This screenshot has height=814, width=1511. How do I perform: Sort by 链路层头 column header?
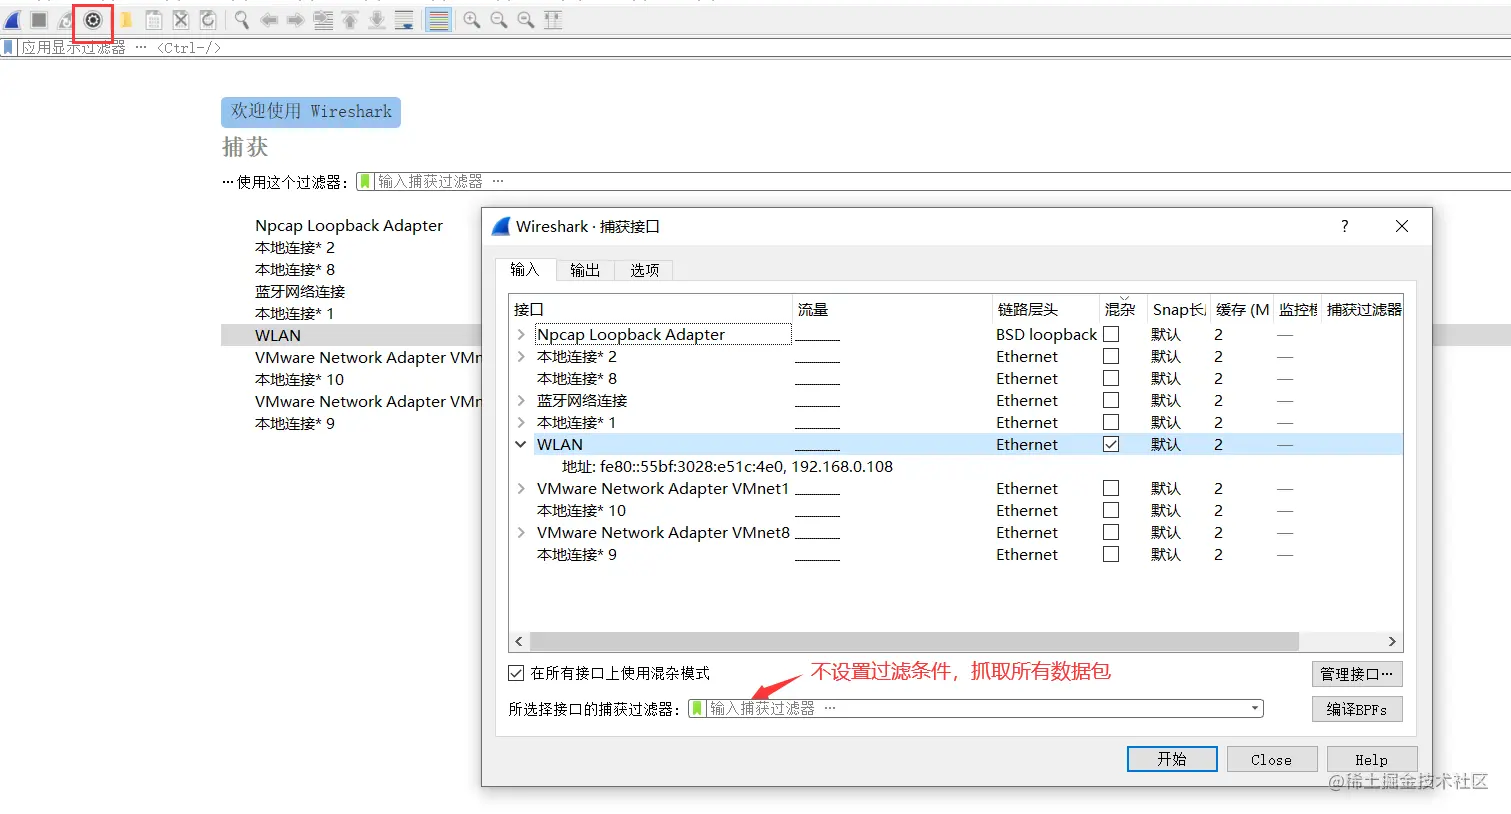pos(1045,309)
